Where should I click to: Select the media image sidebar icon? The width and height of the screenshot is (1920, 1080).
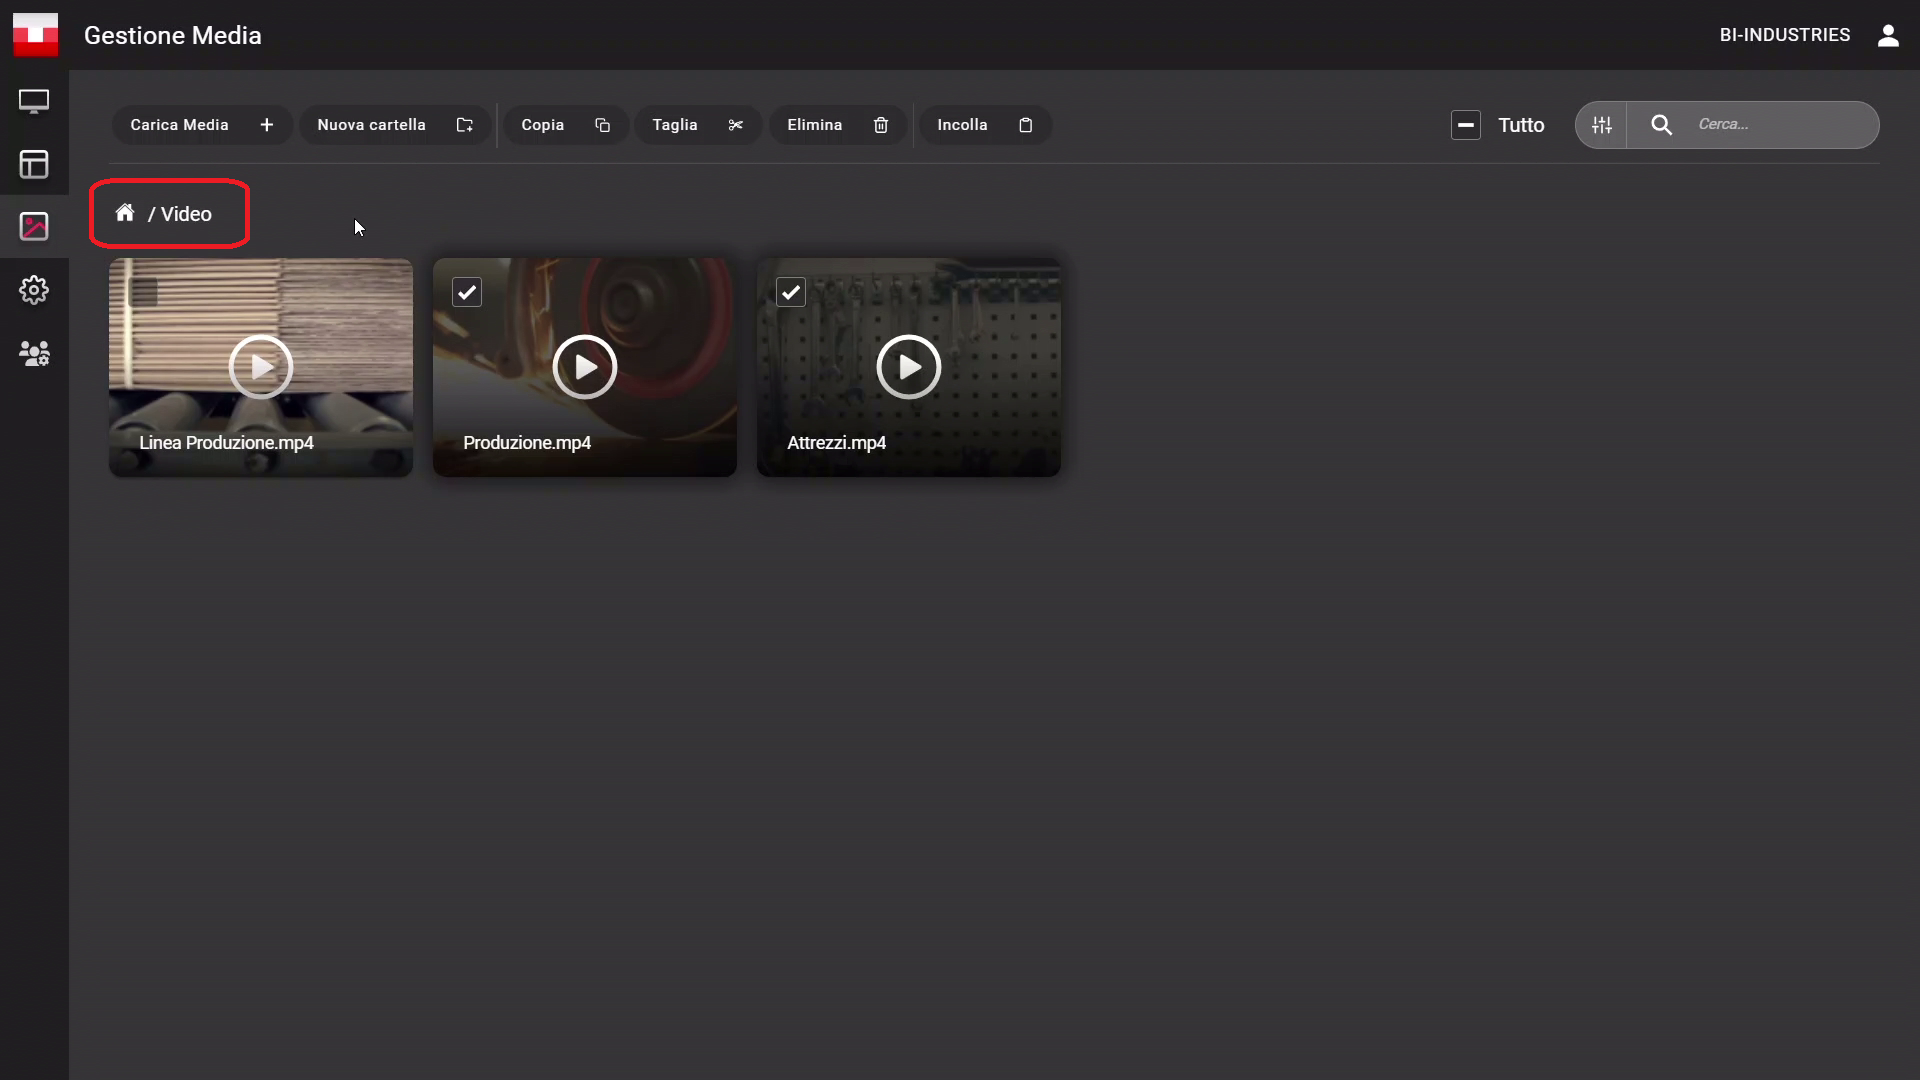pos(34,227)
